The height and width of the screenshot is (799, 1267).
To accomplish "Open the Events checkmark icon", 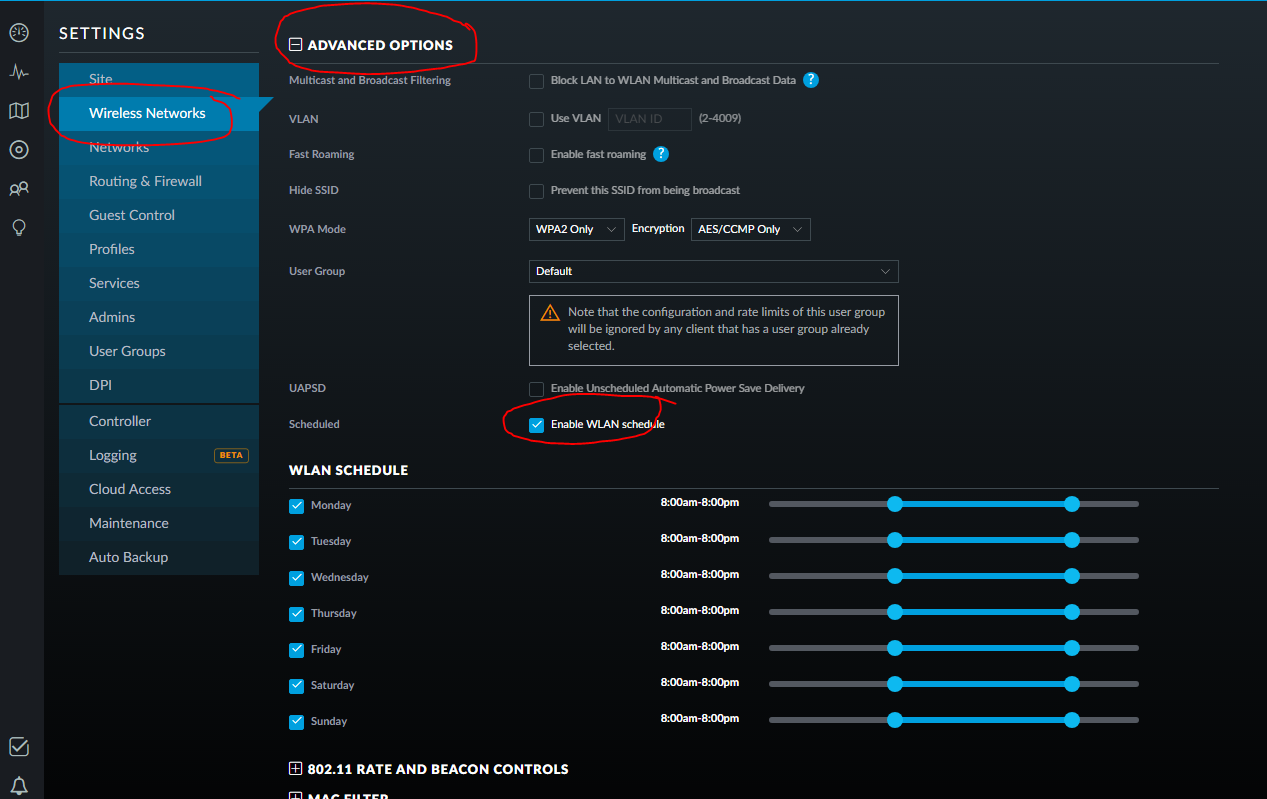I will (x=19, y=747).
